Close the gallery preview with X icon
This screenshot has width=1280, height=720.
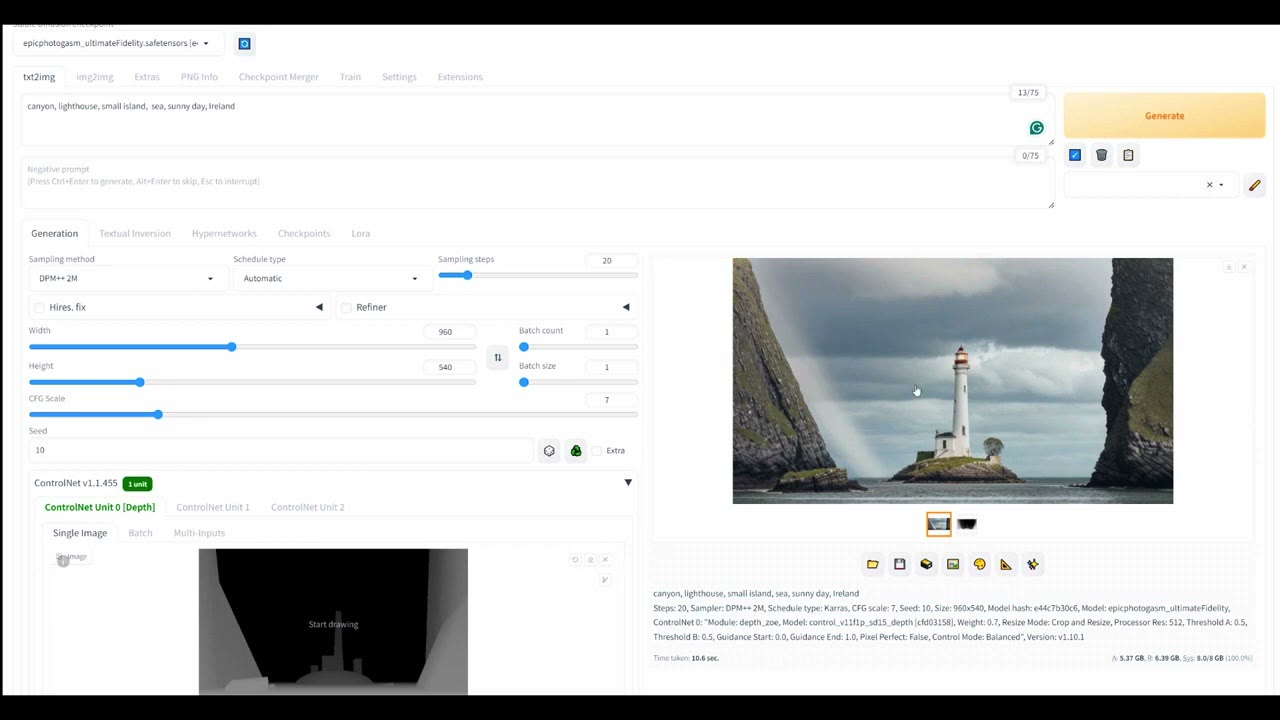coord(1244,267)
